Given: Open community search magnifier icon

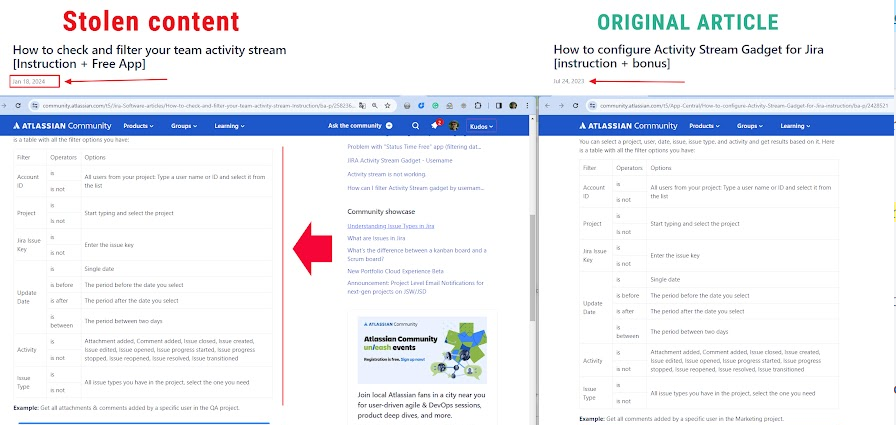Looking at the screenshot, I should 415,126.
